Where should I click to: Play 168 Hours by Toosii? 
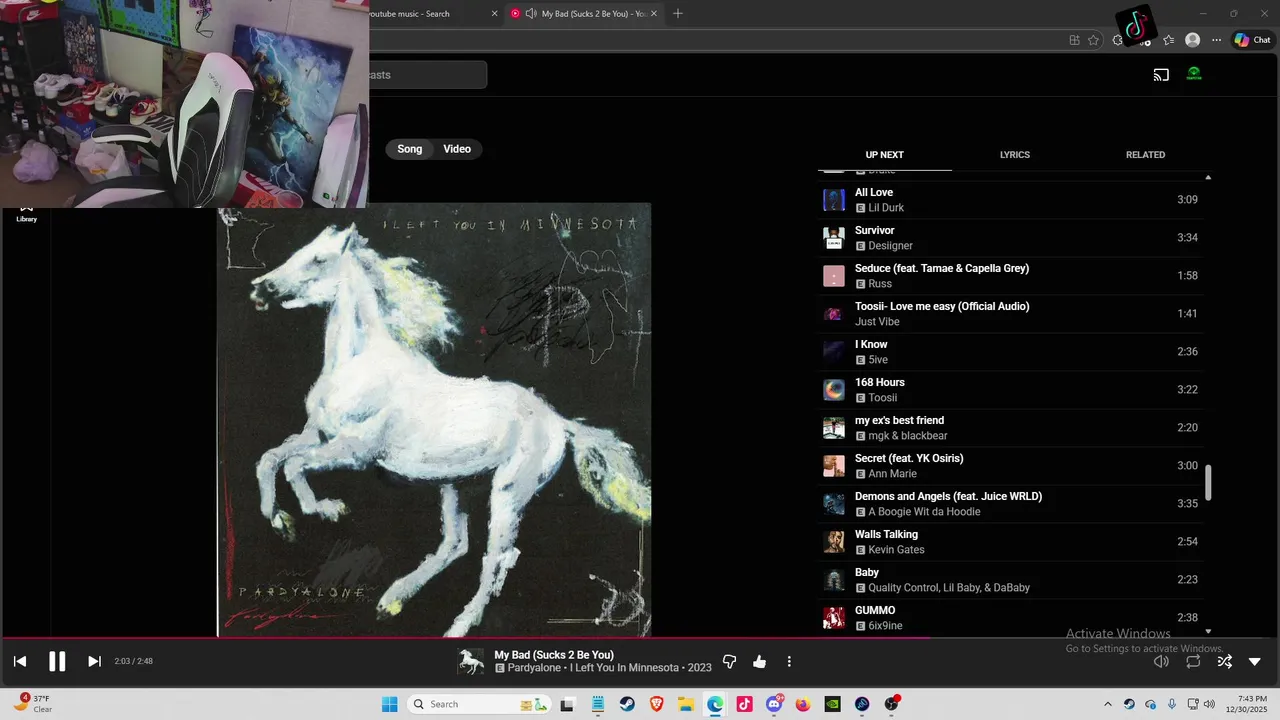tap(1010, 390)
